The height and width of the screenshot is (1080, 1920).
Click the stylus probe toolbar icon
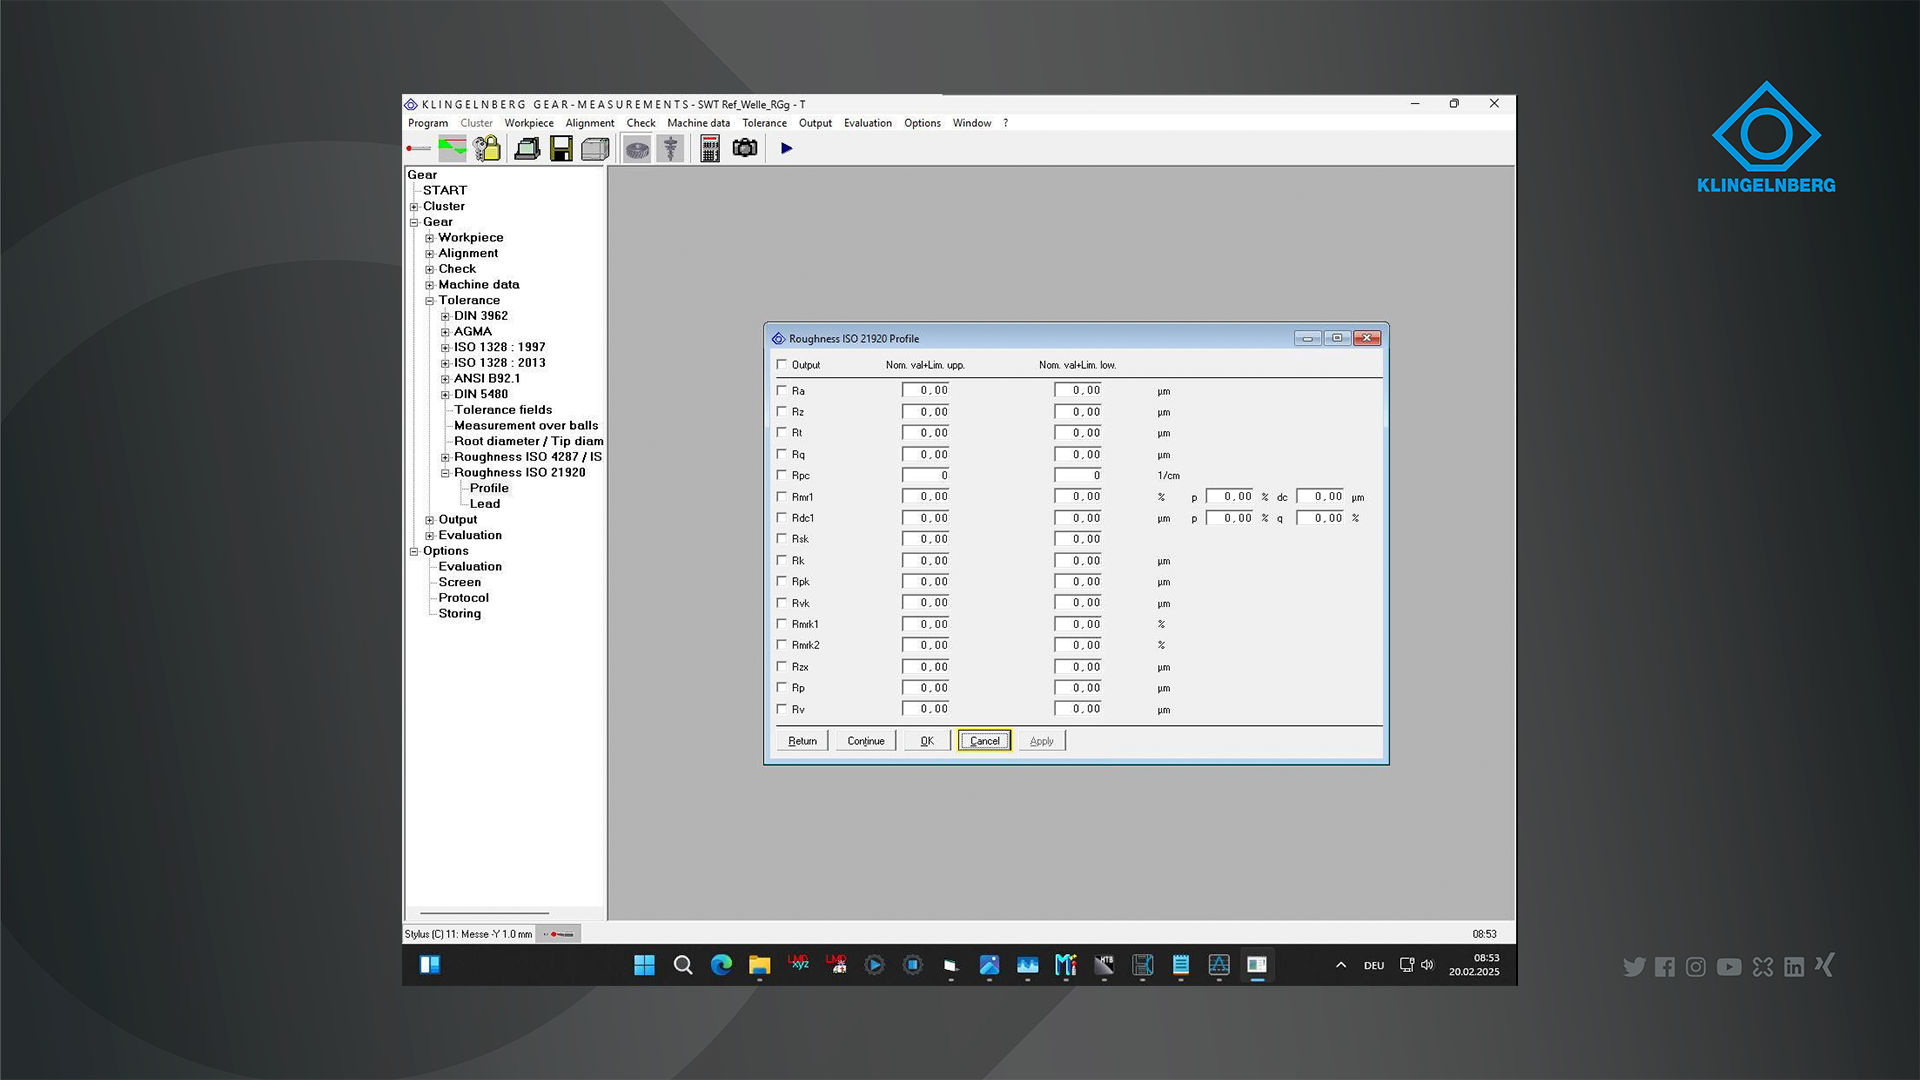[418, 149]
